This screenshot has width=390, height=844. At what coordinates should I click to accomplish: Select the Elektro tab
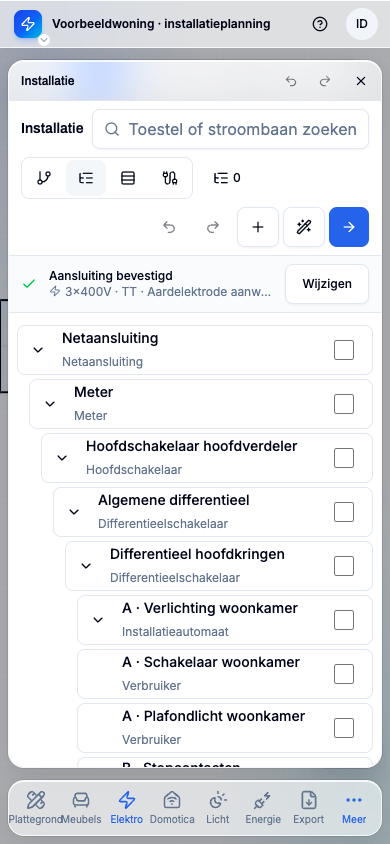click(126, 808)
